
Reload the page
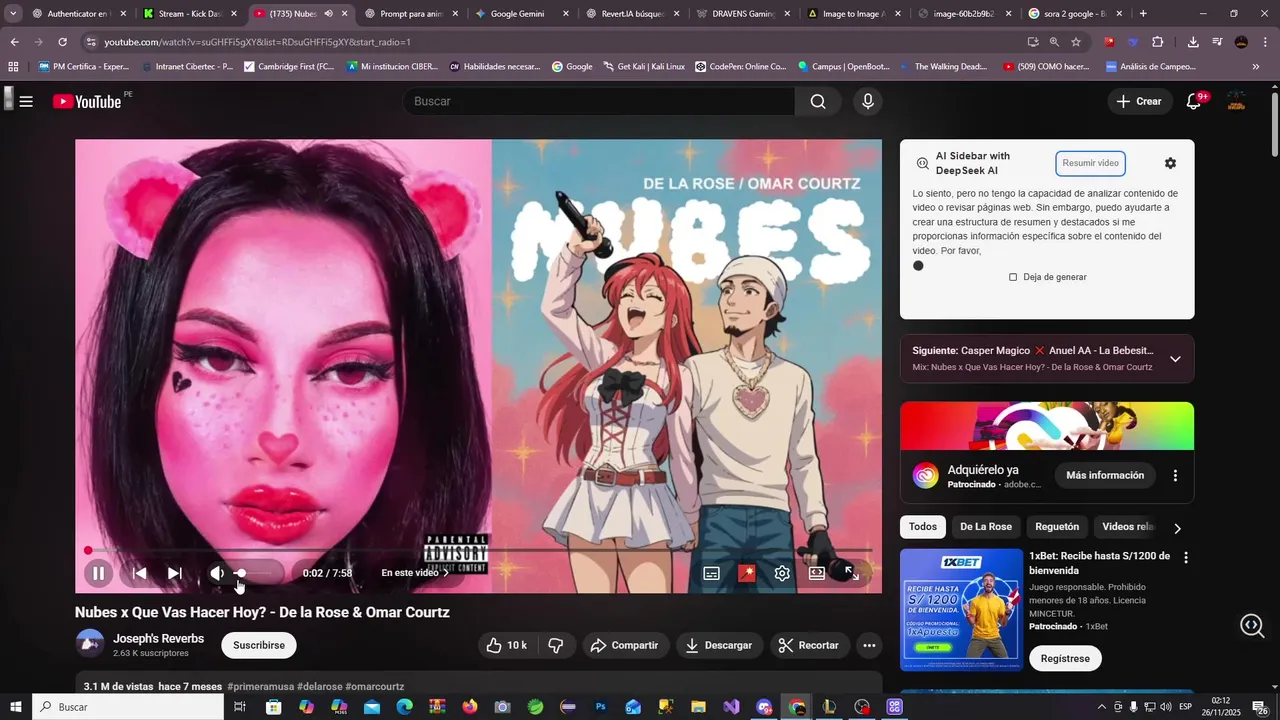pyautogui.click(x=62, y=42)
